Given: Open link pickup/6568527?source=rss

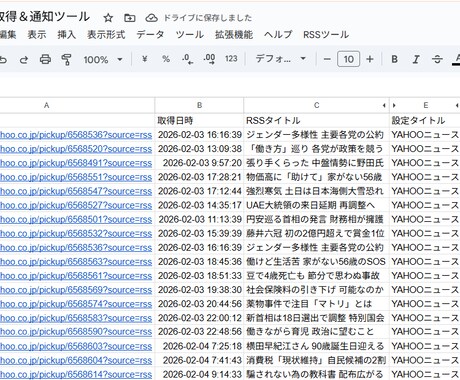Looking at the screenshot, I should pyautogui.click(x=76, y=205).
